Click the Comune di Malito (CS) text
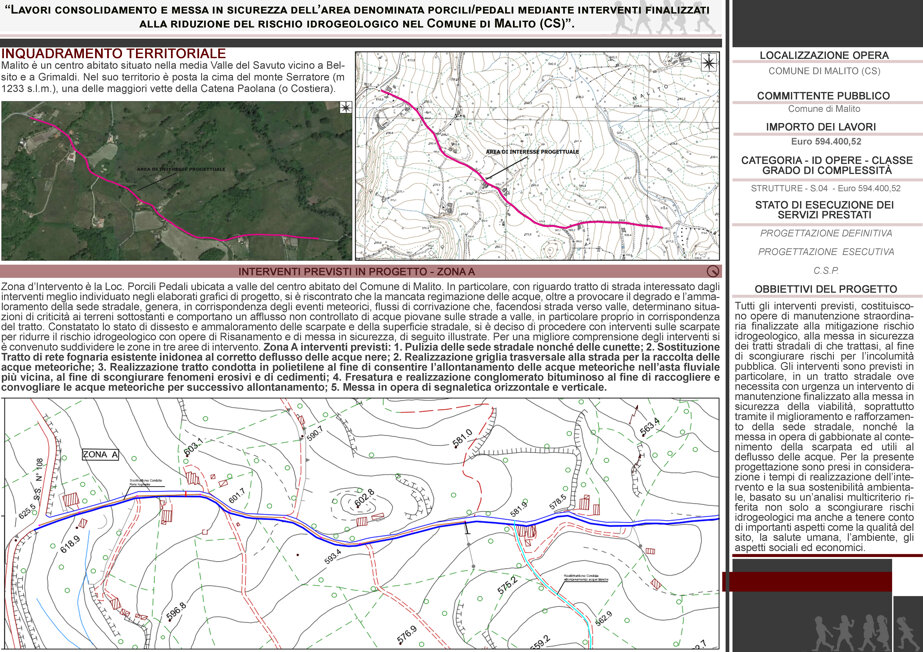 824,71
